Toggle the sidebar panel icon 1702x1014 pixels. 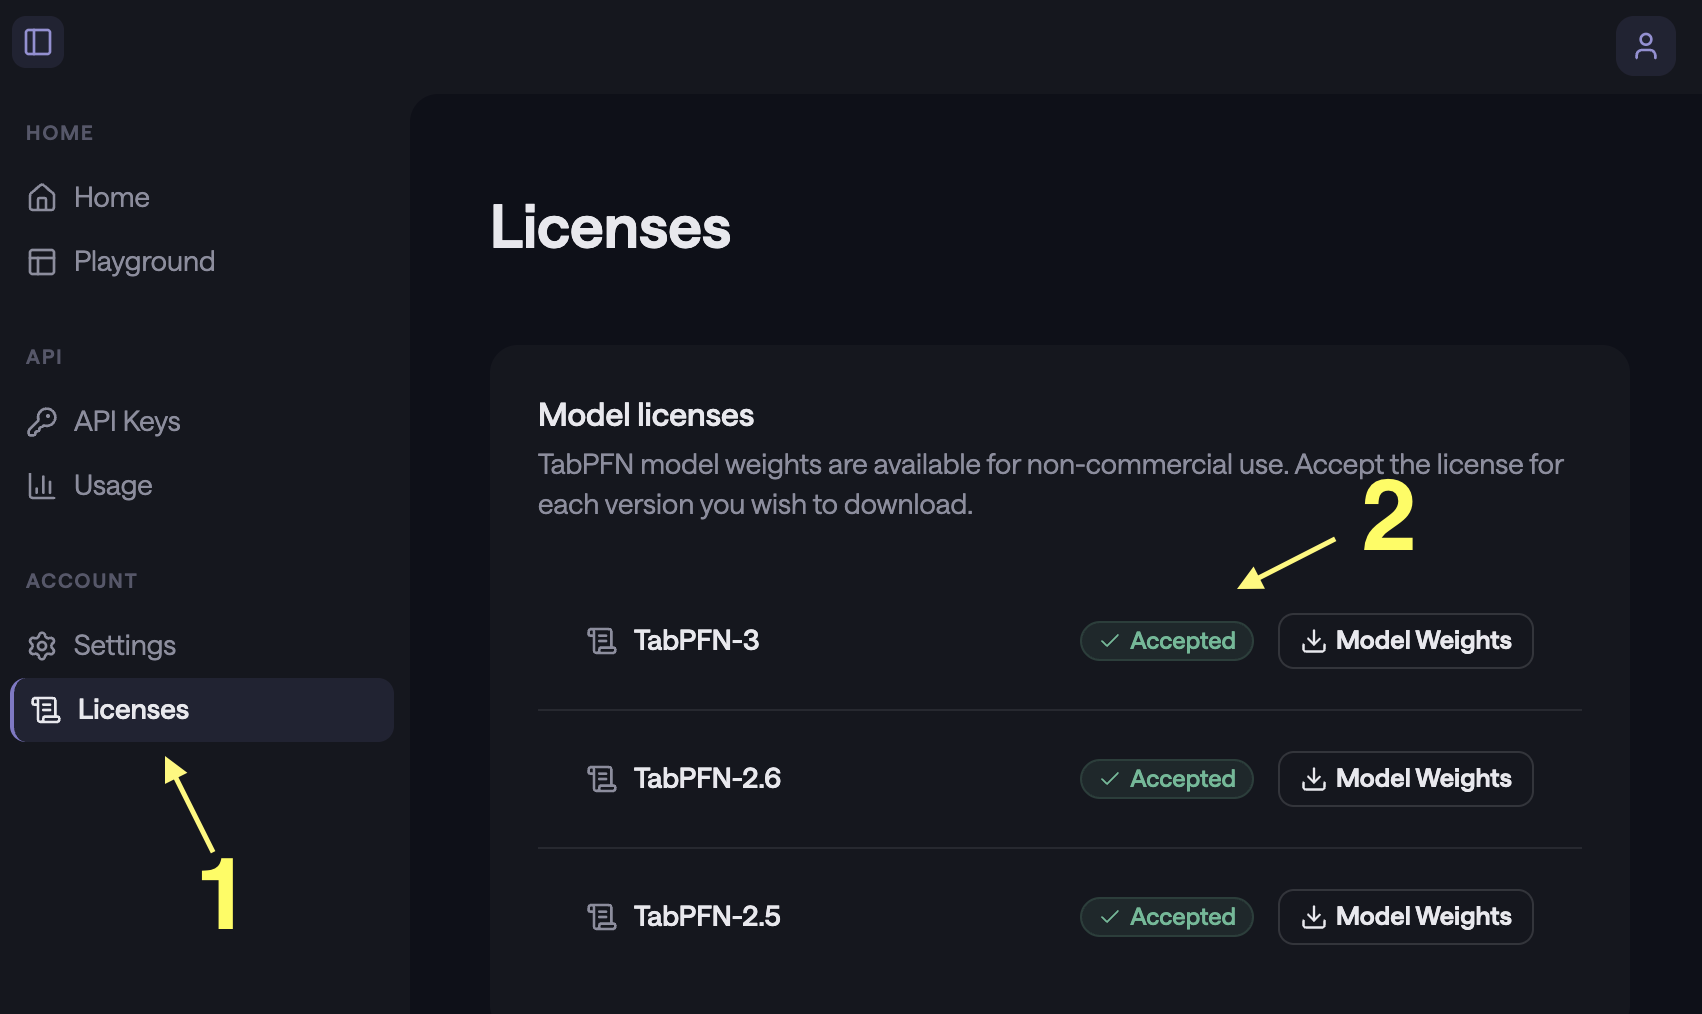pos(38,42)
